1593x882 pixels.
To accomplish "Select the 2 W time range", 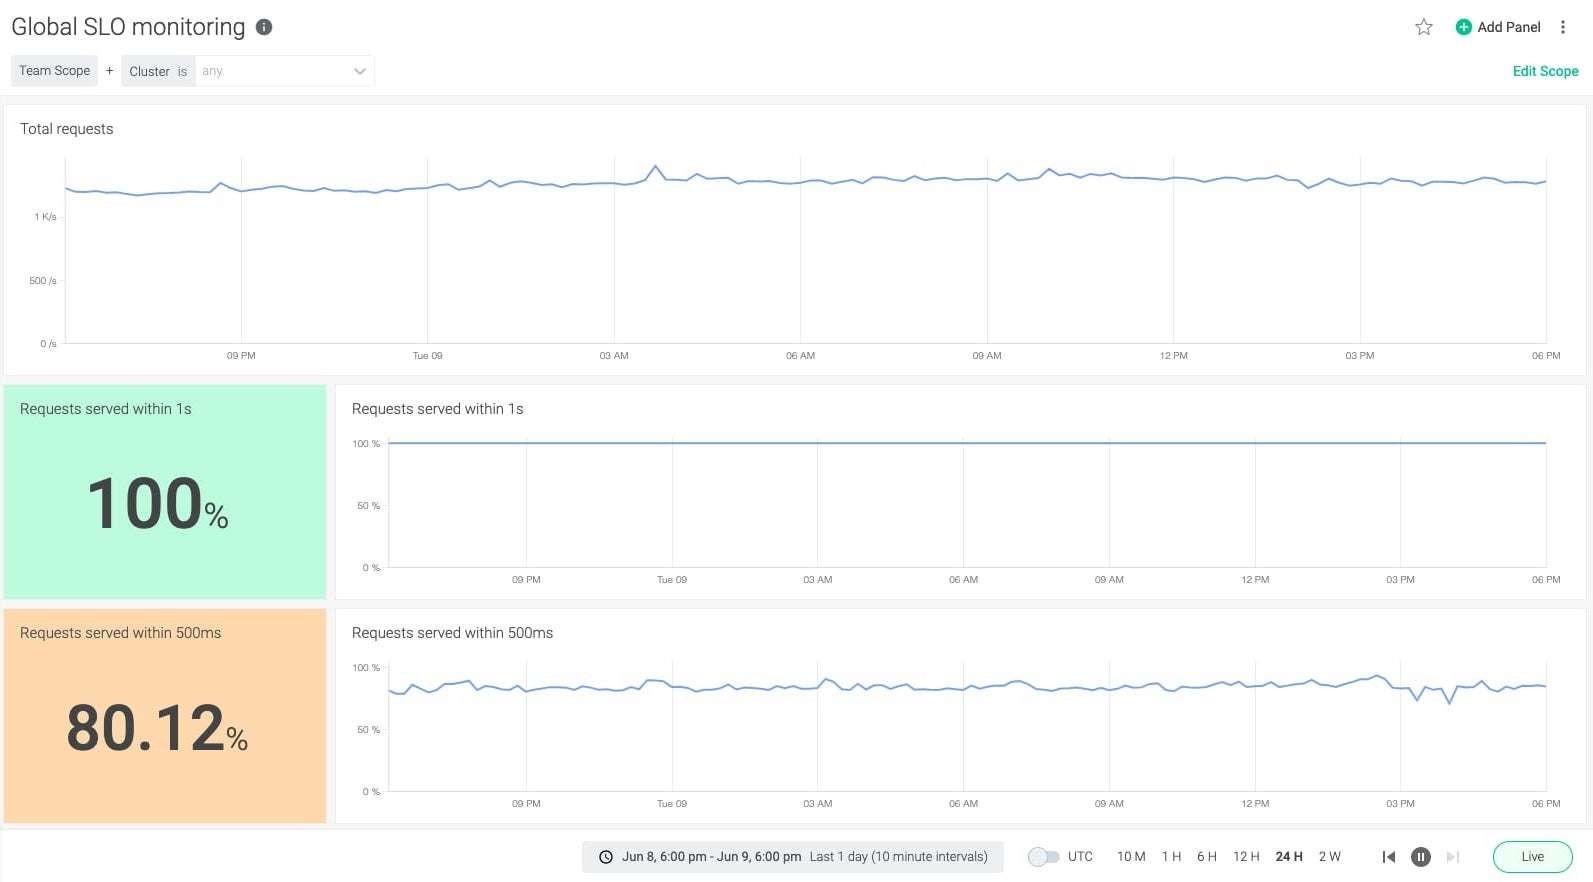I will 1329,857.
